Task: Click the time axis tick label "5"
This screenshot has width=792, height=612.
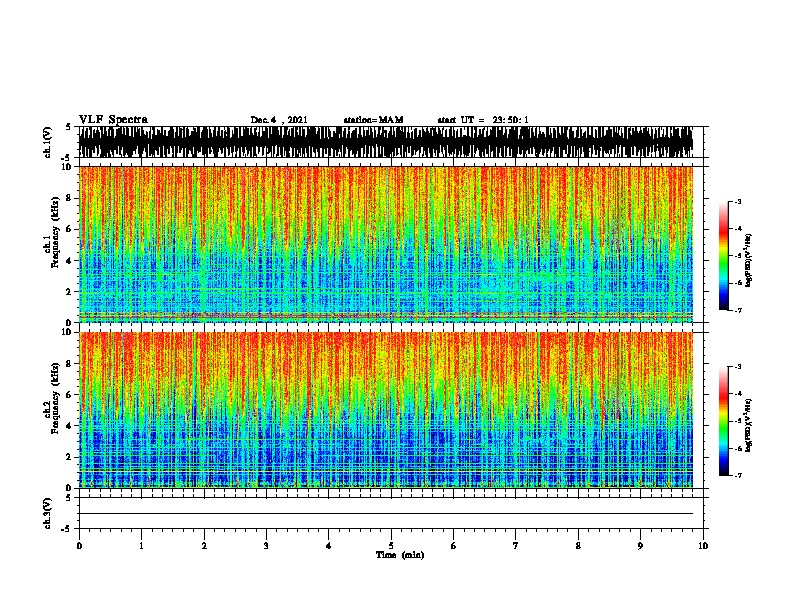Action: pyautogui.click(x=391, y=546)
